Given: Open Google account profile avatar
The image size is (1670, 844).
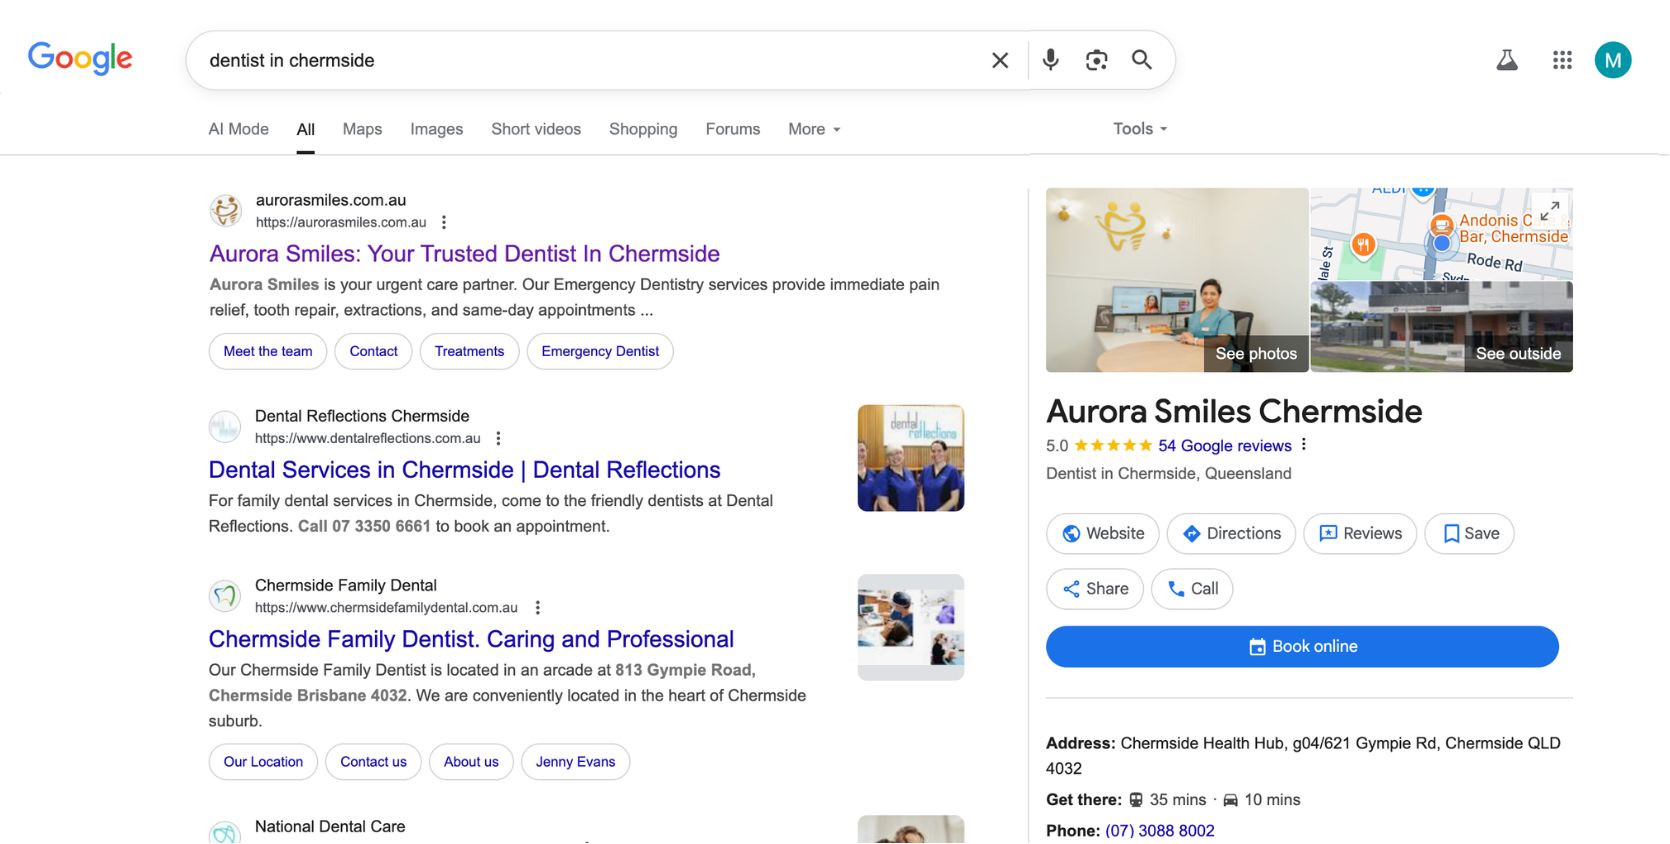Looking at the screenshot, I should 1612,60.
